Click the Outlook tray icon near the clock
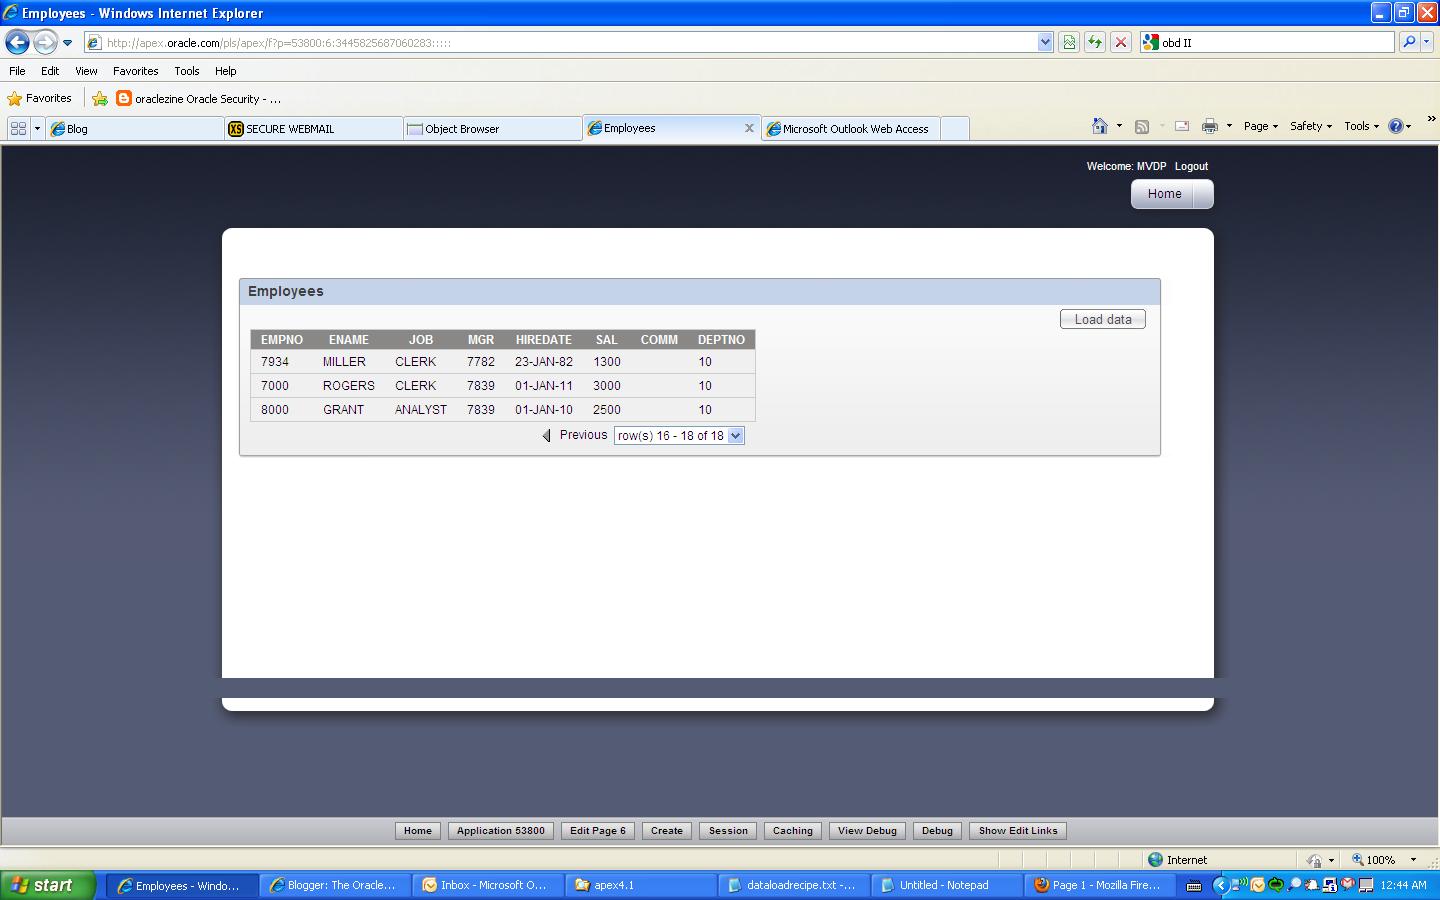The width and height of the screenshot is (1440, 900). coord(1258,885)
